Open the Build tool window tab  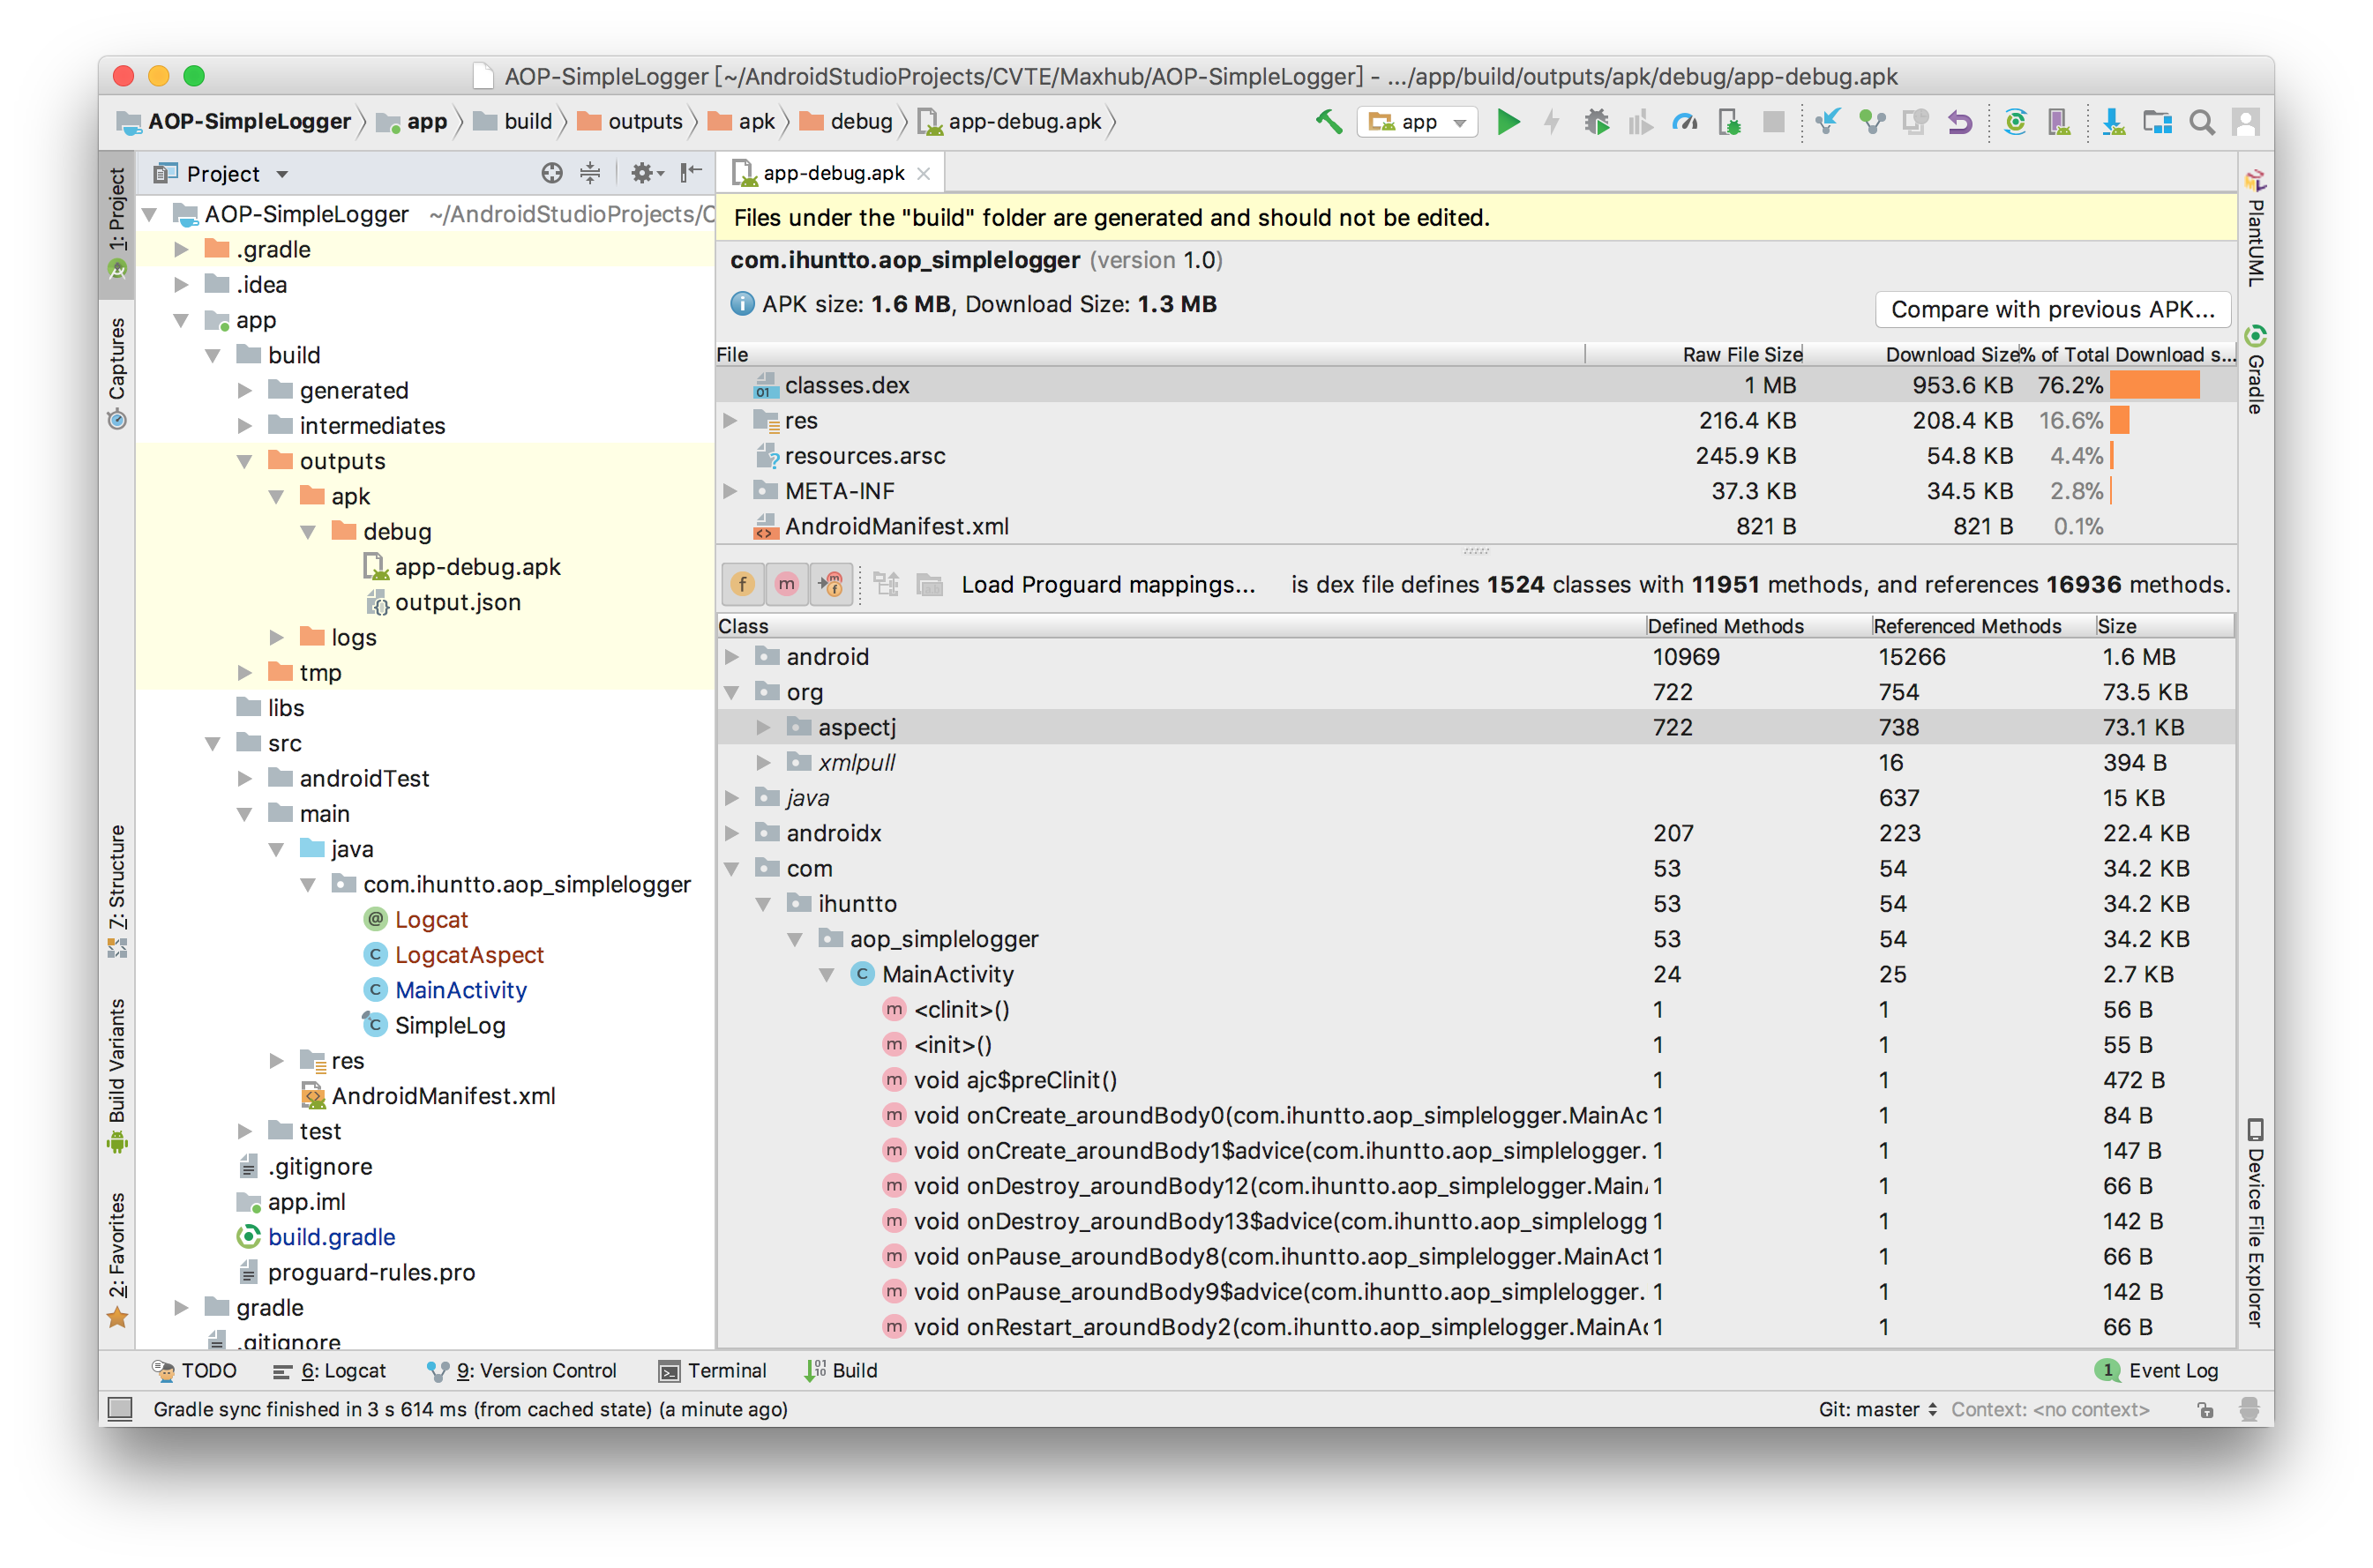coord(841,1370)
